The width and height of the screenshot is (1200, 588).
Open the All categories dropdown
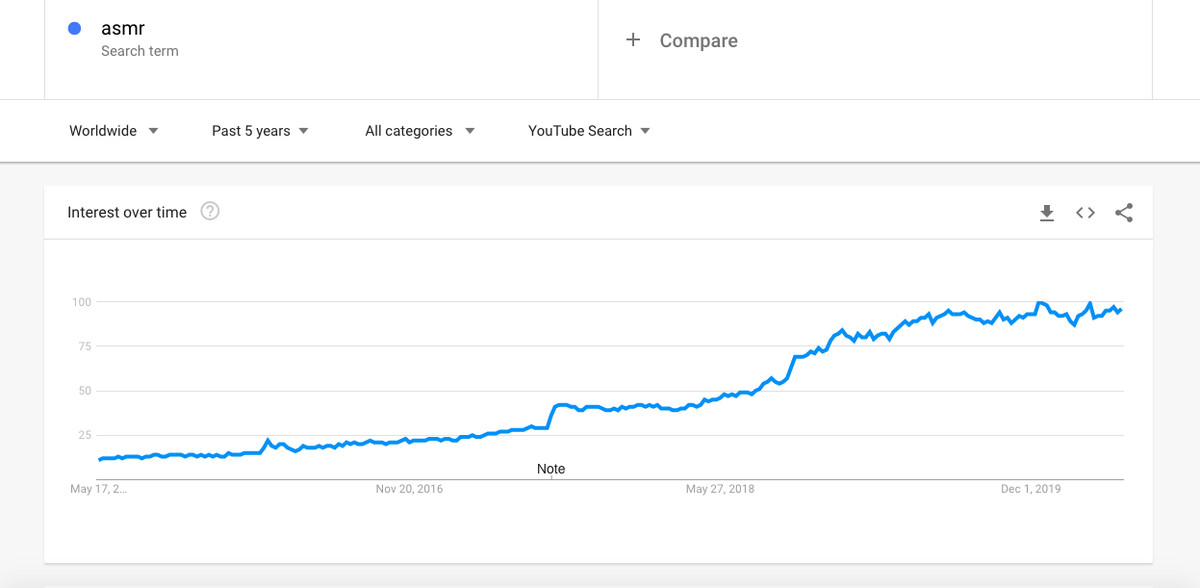pyautogui.click(x=419, y=131)
